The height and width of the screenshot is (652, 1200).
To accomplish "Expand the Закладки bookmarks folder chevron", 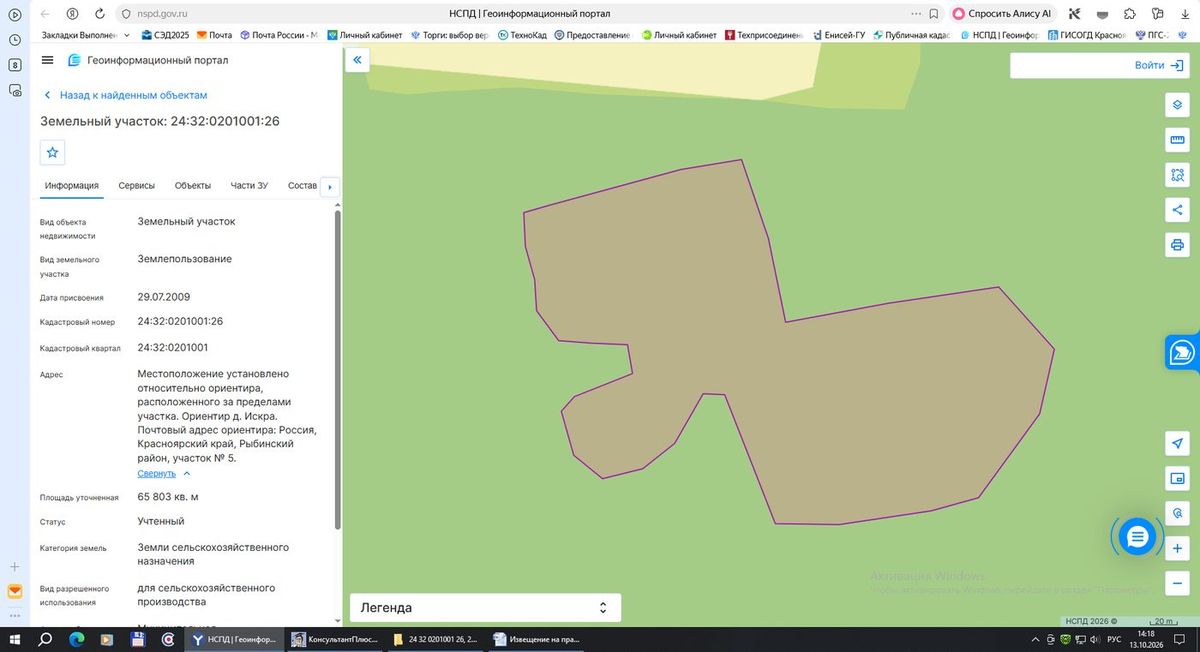I will pyautogui.click(x=128, y=35).
